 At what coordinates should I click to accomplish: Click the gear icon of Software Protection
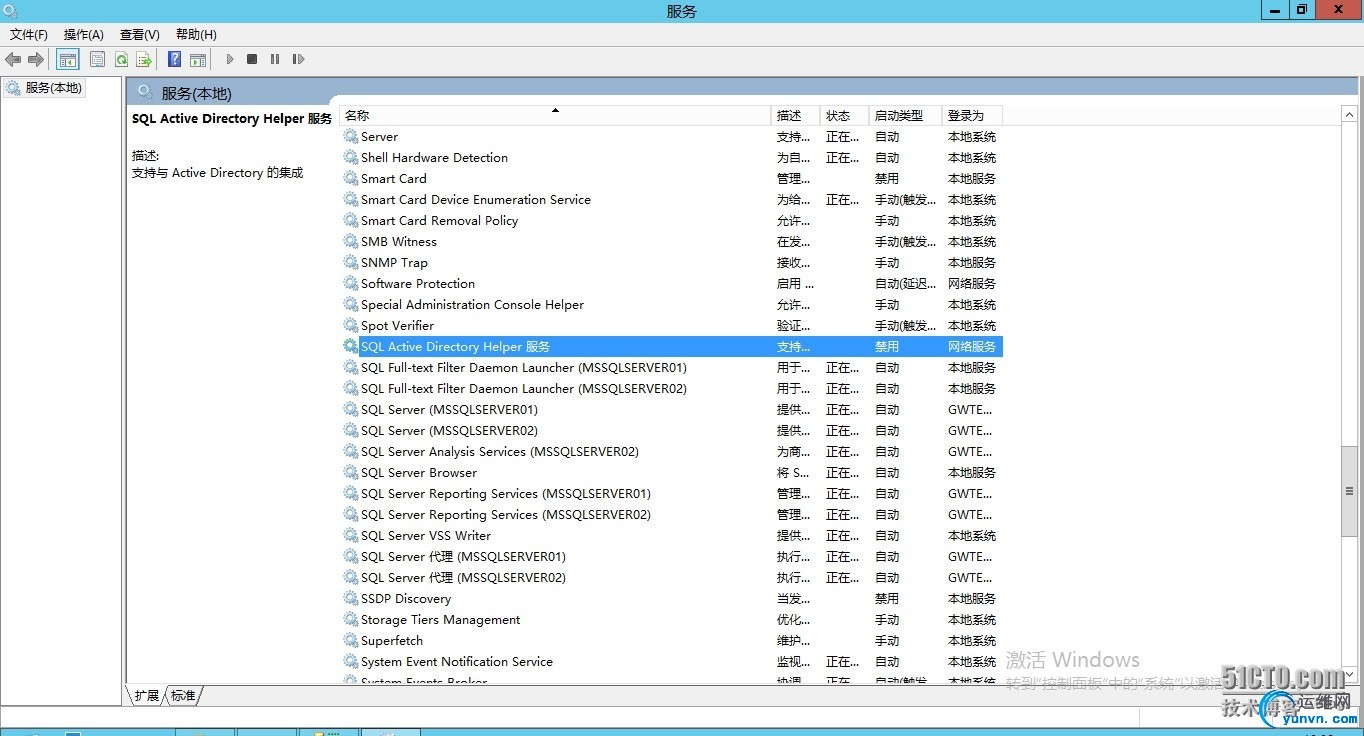point(351,284)
